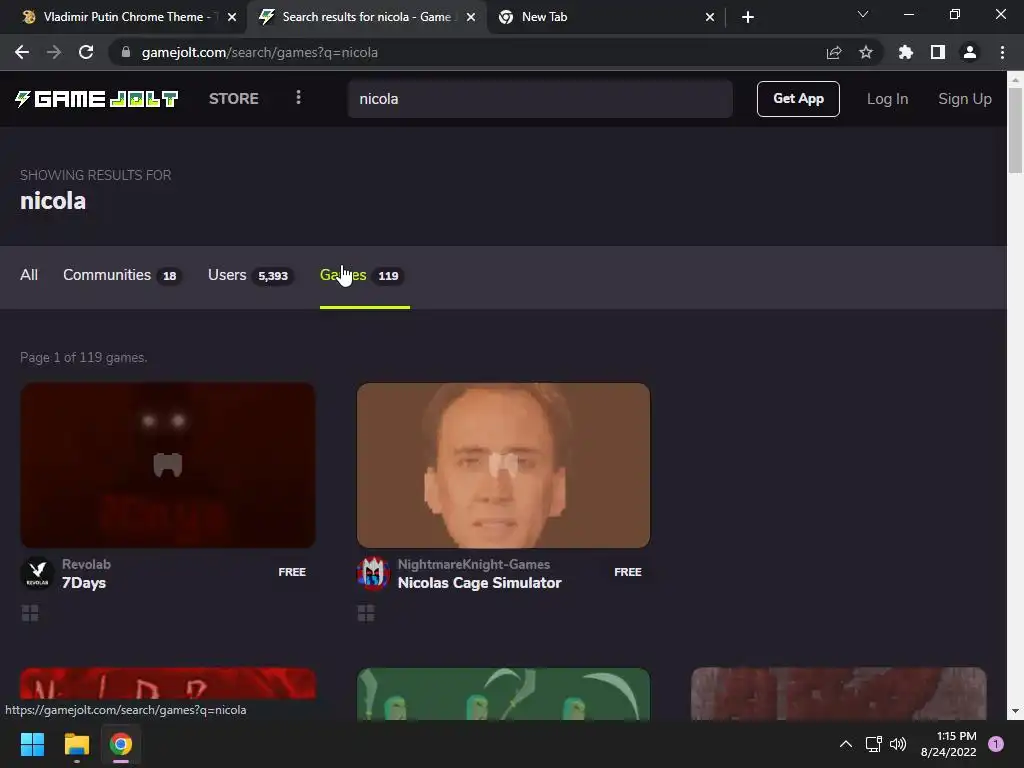Click the browser forward arrow
Viewport: 1024px width, 768px height.
54,52
